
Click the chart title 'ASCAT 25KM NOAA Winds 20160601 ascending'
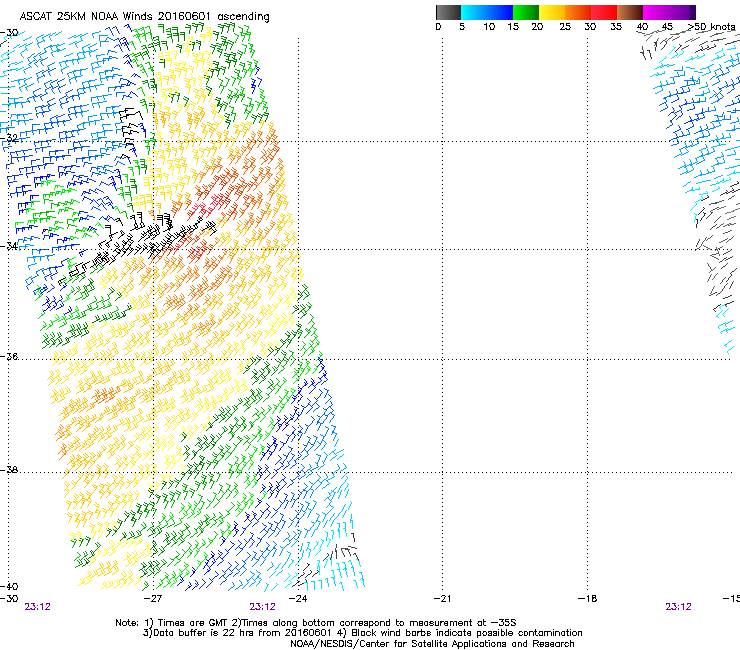pyautogui.click(x=144, y=17)
